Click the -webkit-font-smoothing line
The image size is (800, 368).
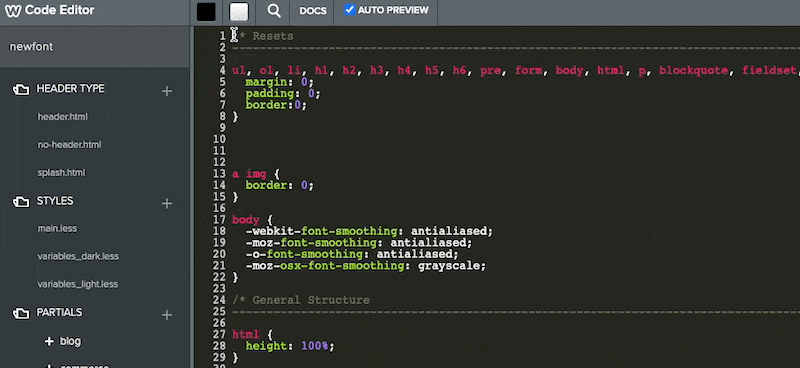[369, 231]
